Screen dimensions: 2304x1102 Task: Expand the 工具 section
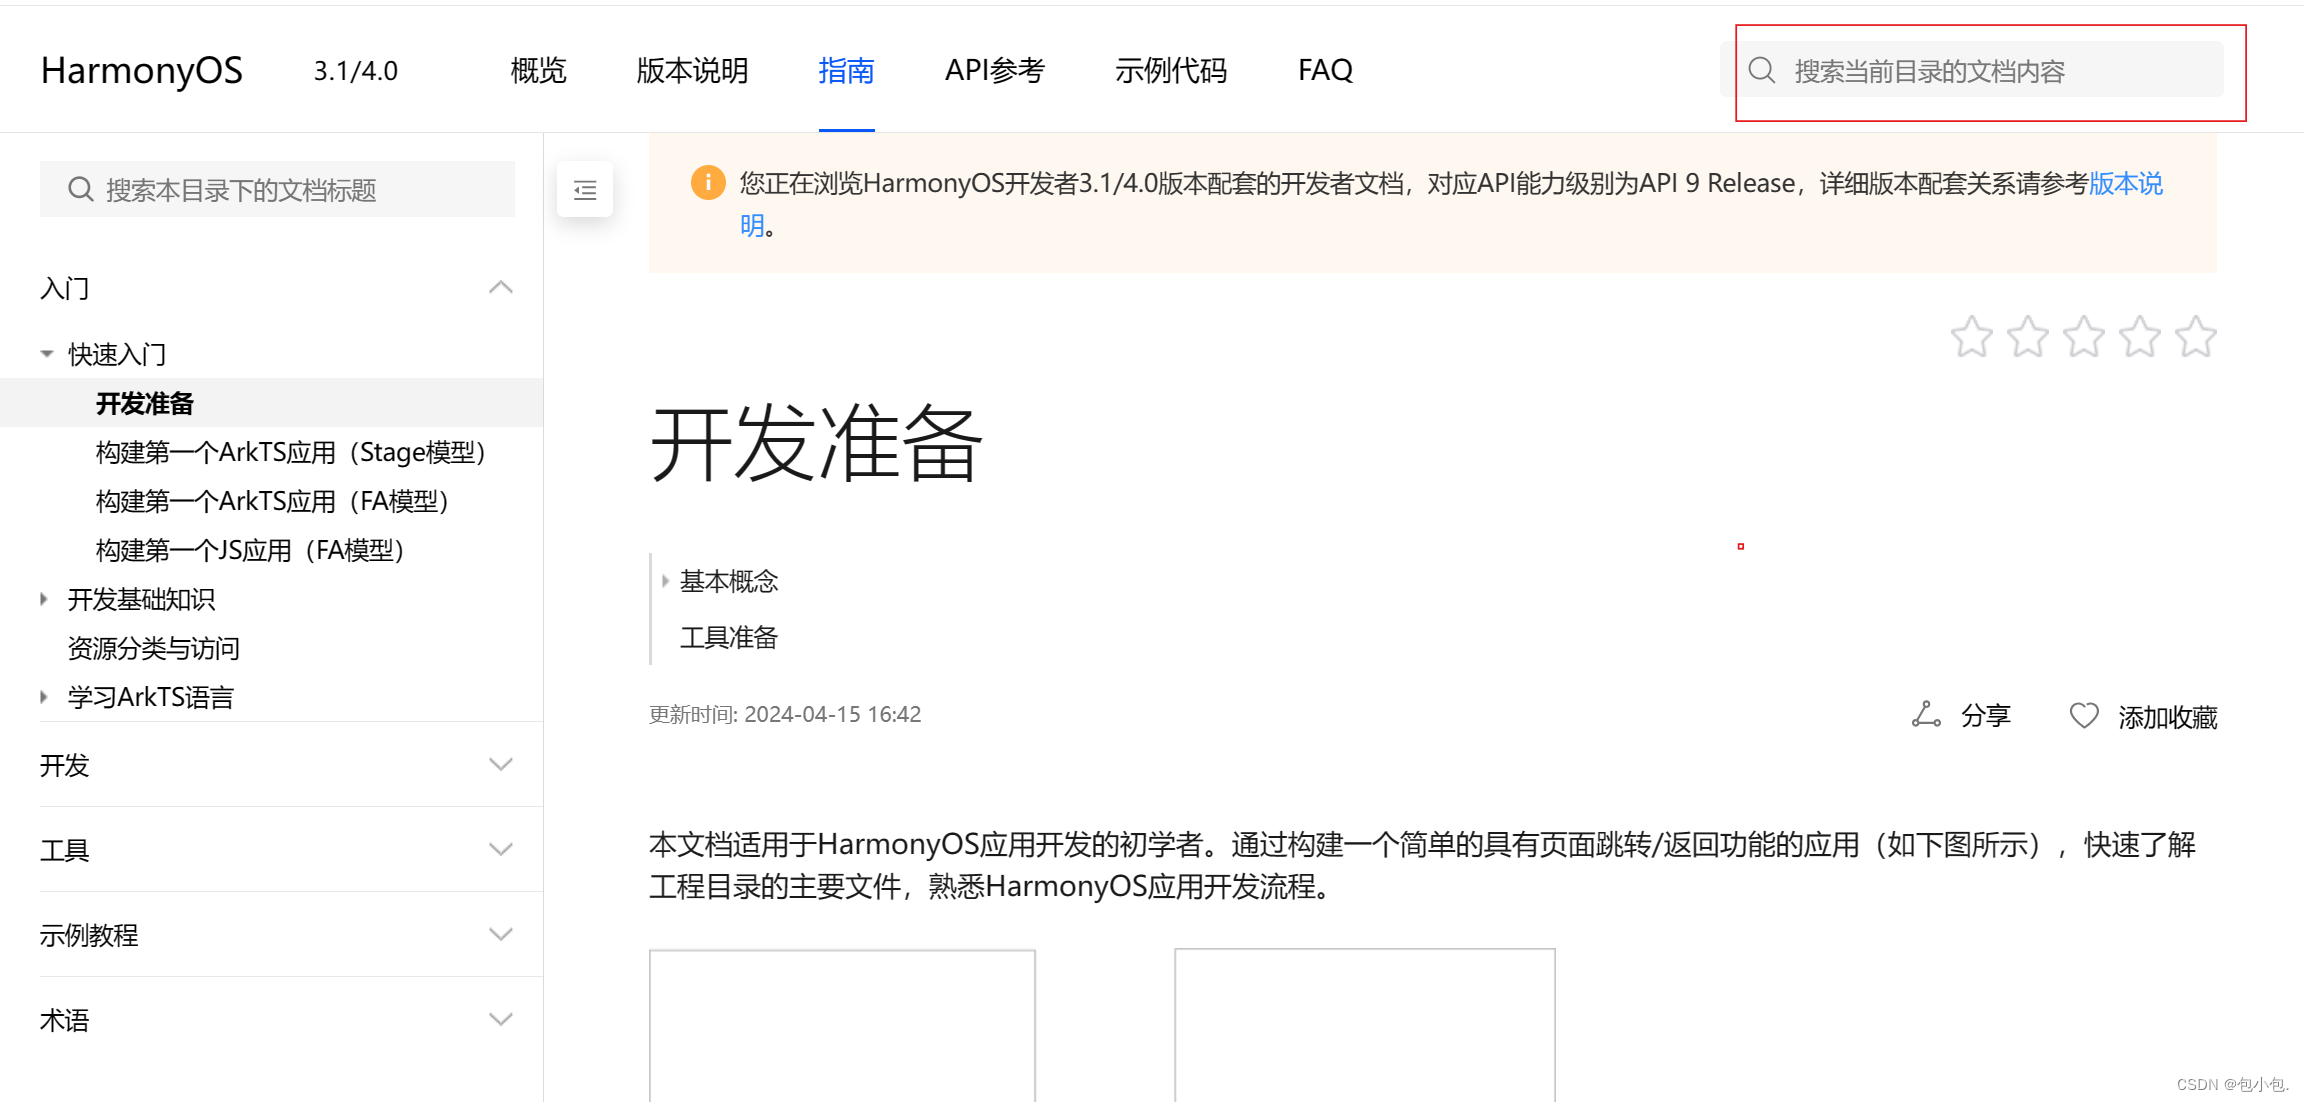[x=501, y=850]
